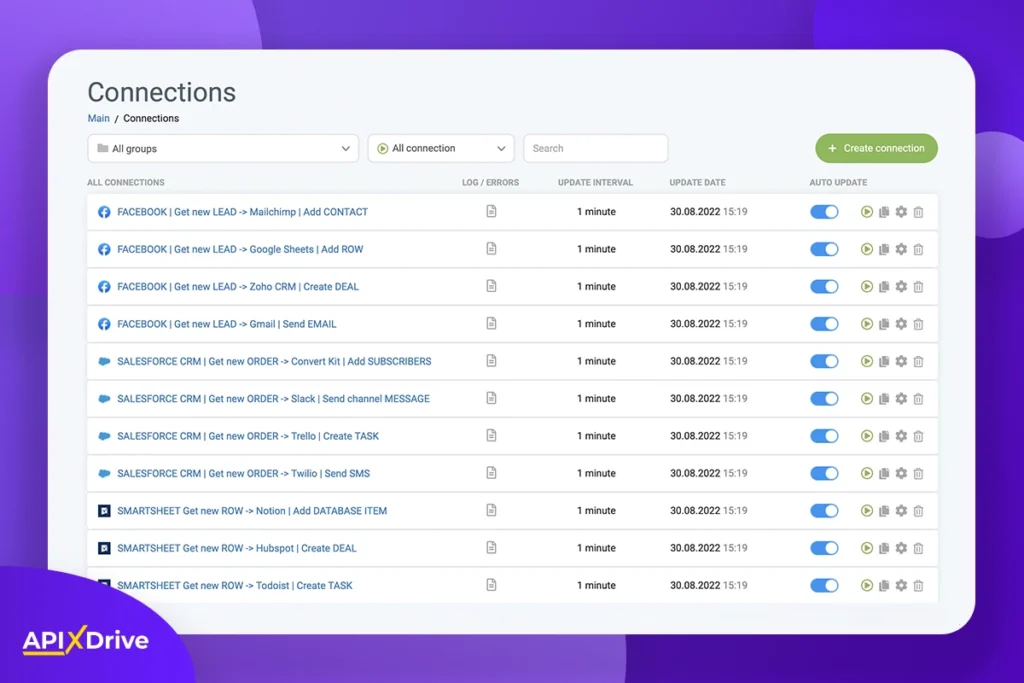
Task: Click the Create connection button
Action: (876, 149)
